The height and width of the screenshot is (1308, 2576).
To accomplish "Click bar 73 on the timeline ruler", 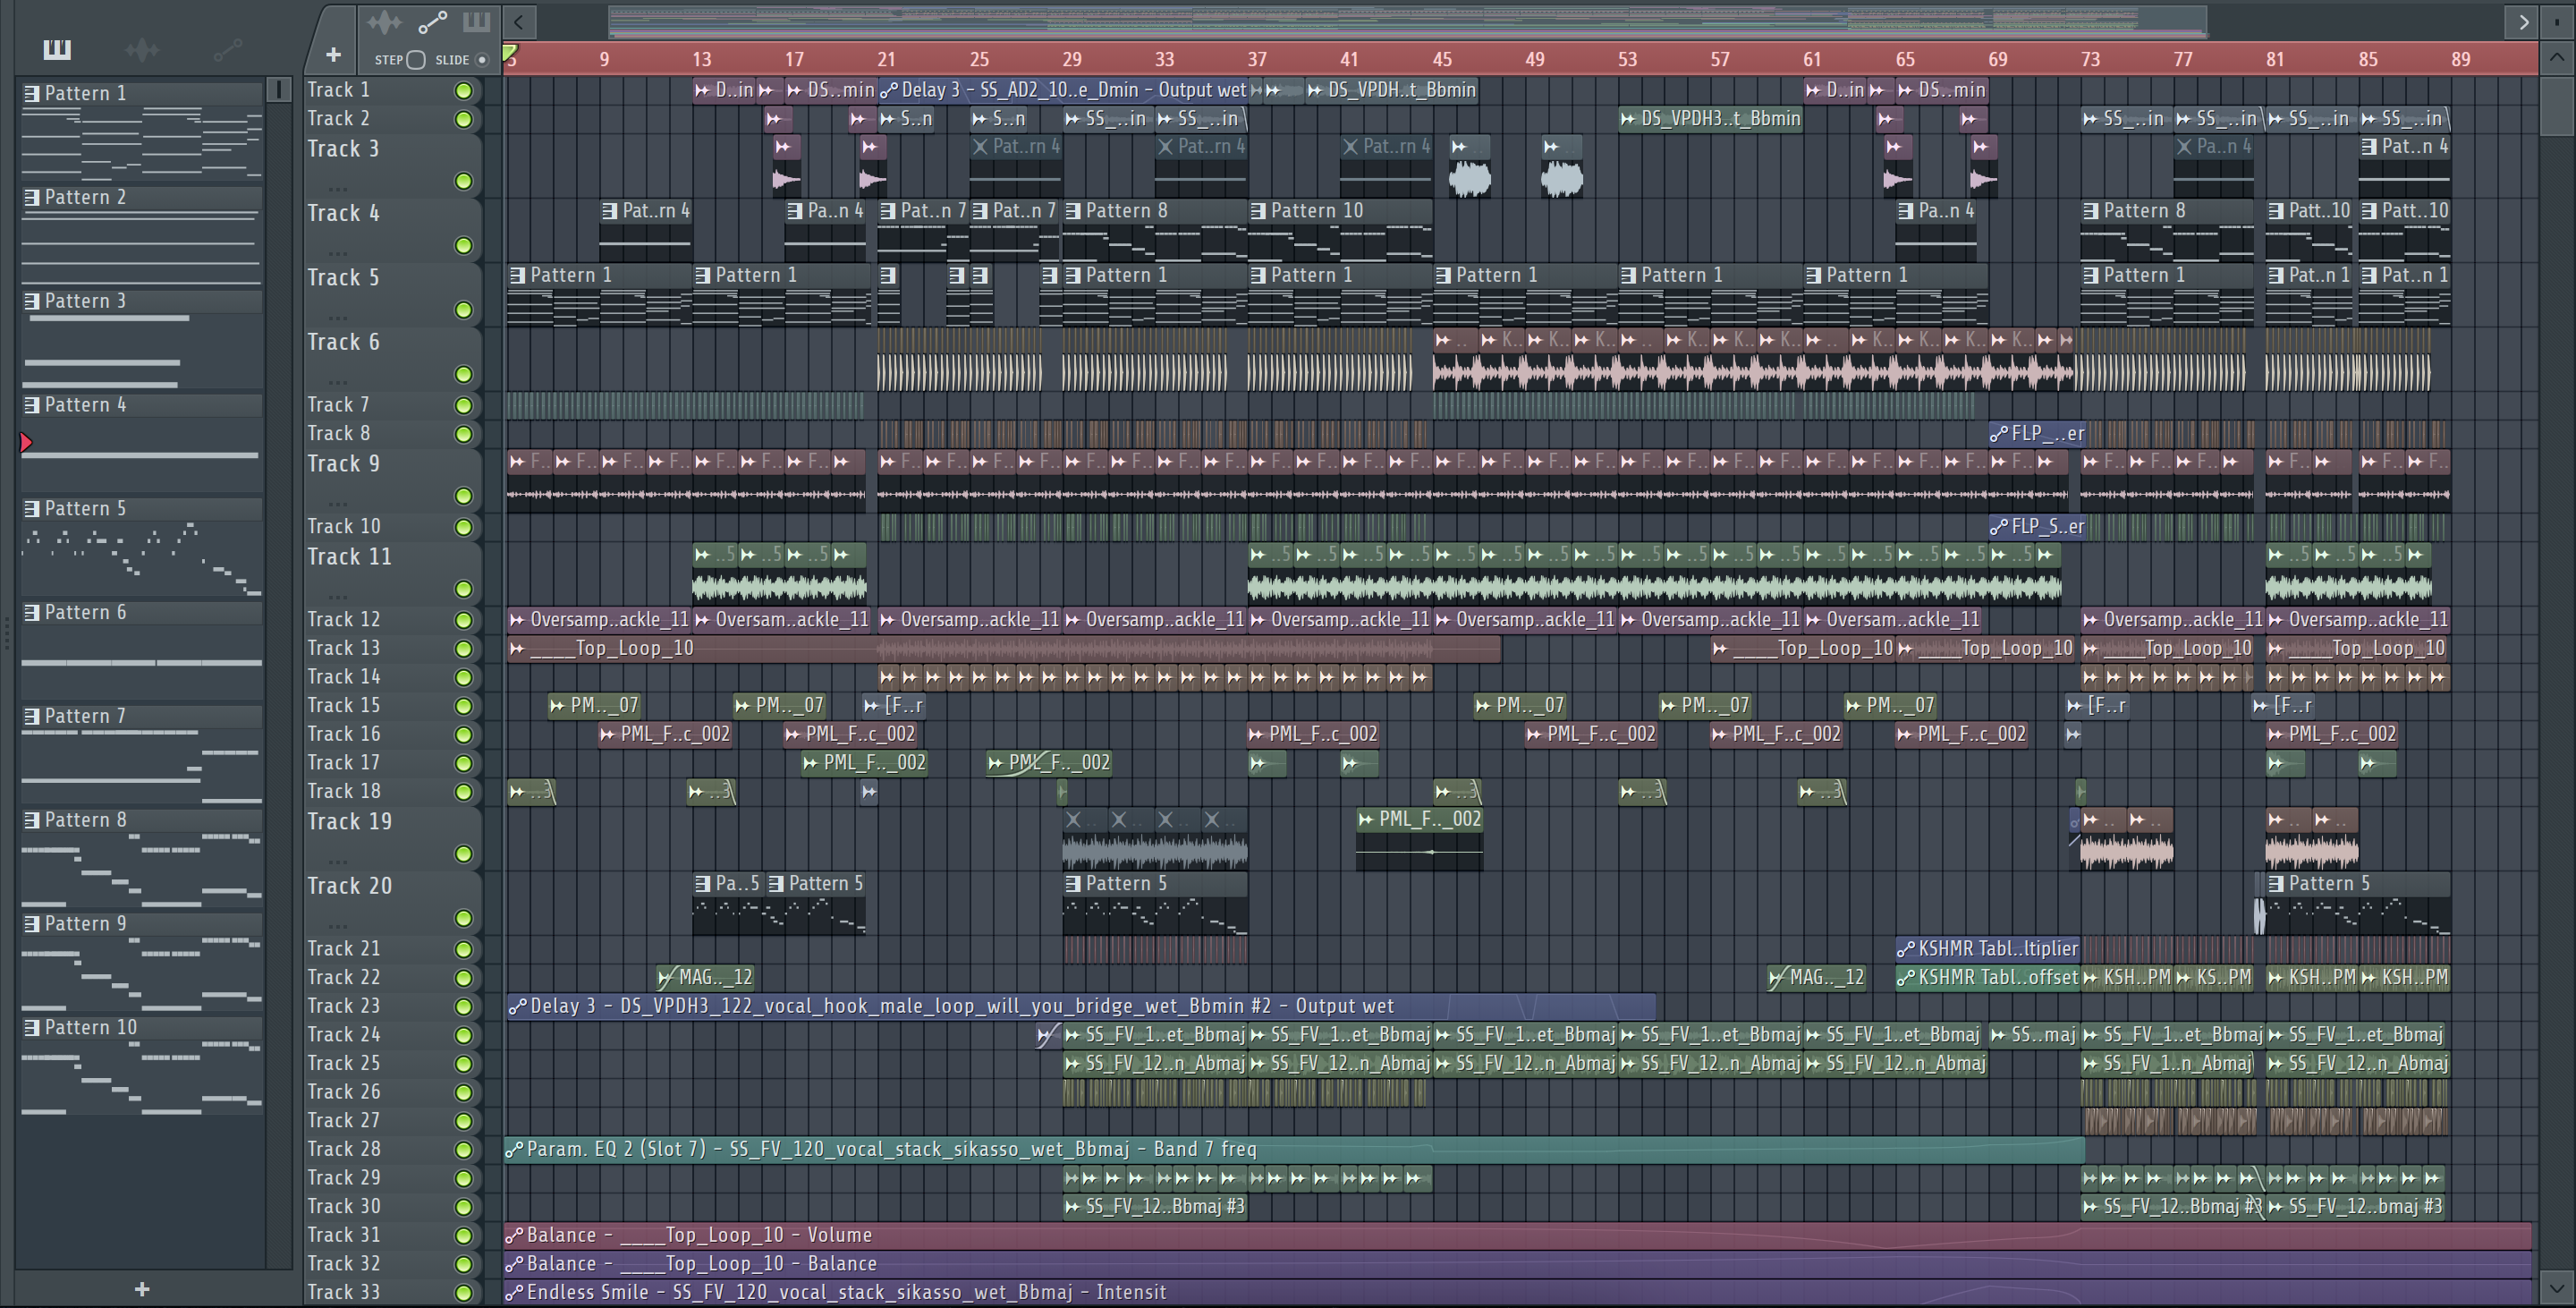I will click(2090, 60).
